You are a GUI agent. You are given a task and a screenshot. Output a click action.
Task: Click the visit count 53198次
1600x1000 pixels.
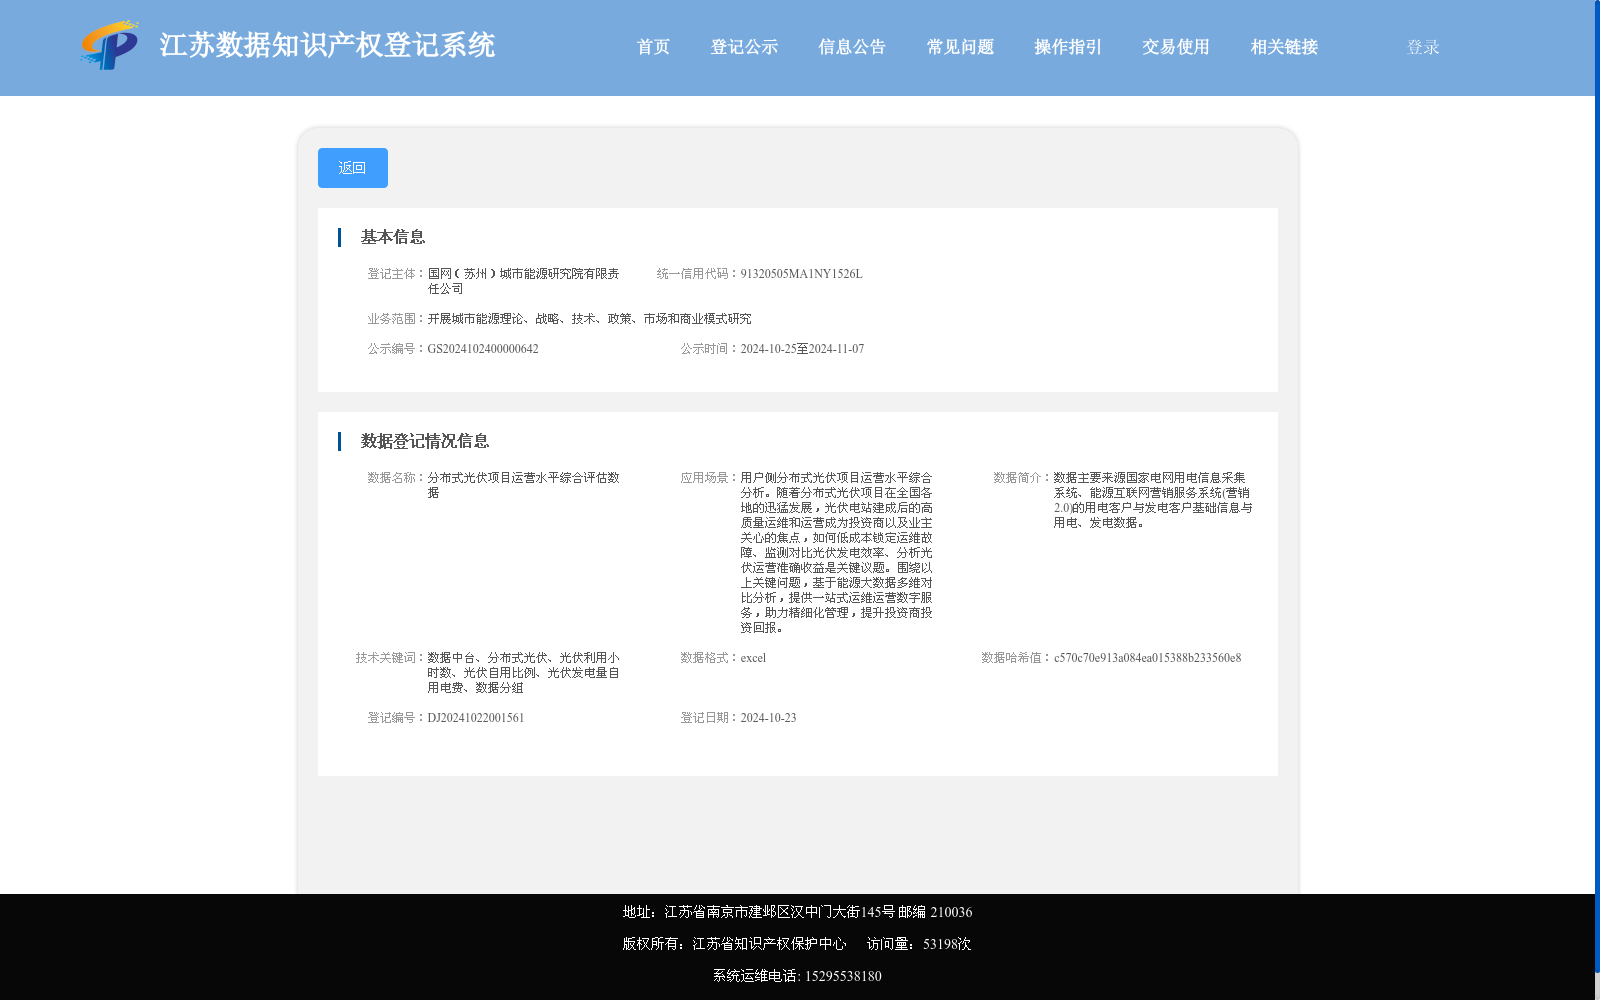[x=947, y=944]
